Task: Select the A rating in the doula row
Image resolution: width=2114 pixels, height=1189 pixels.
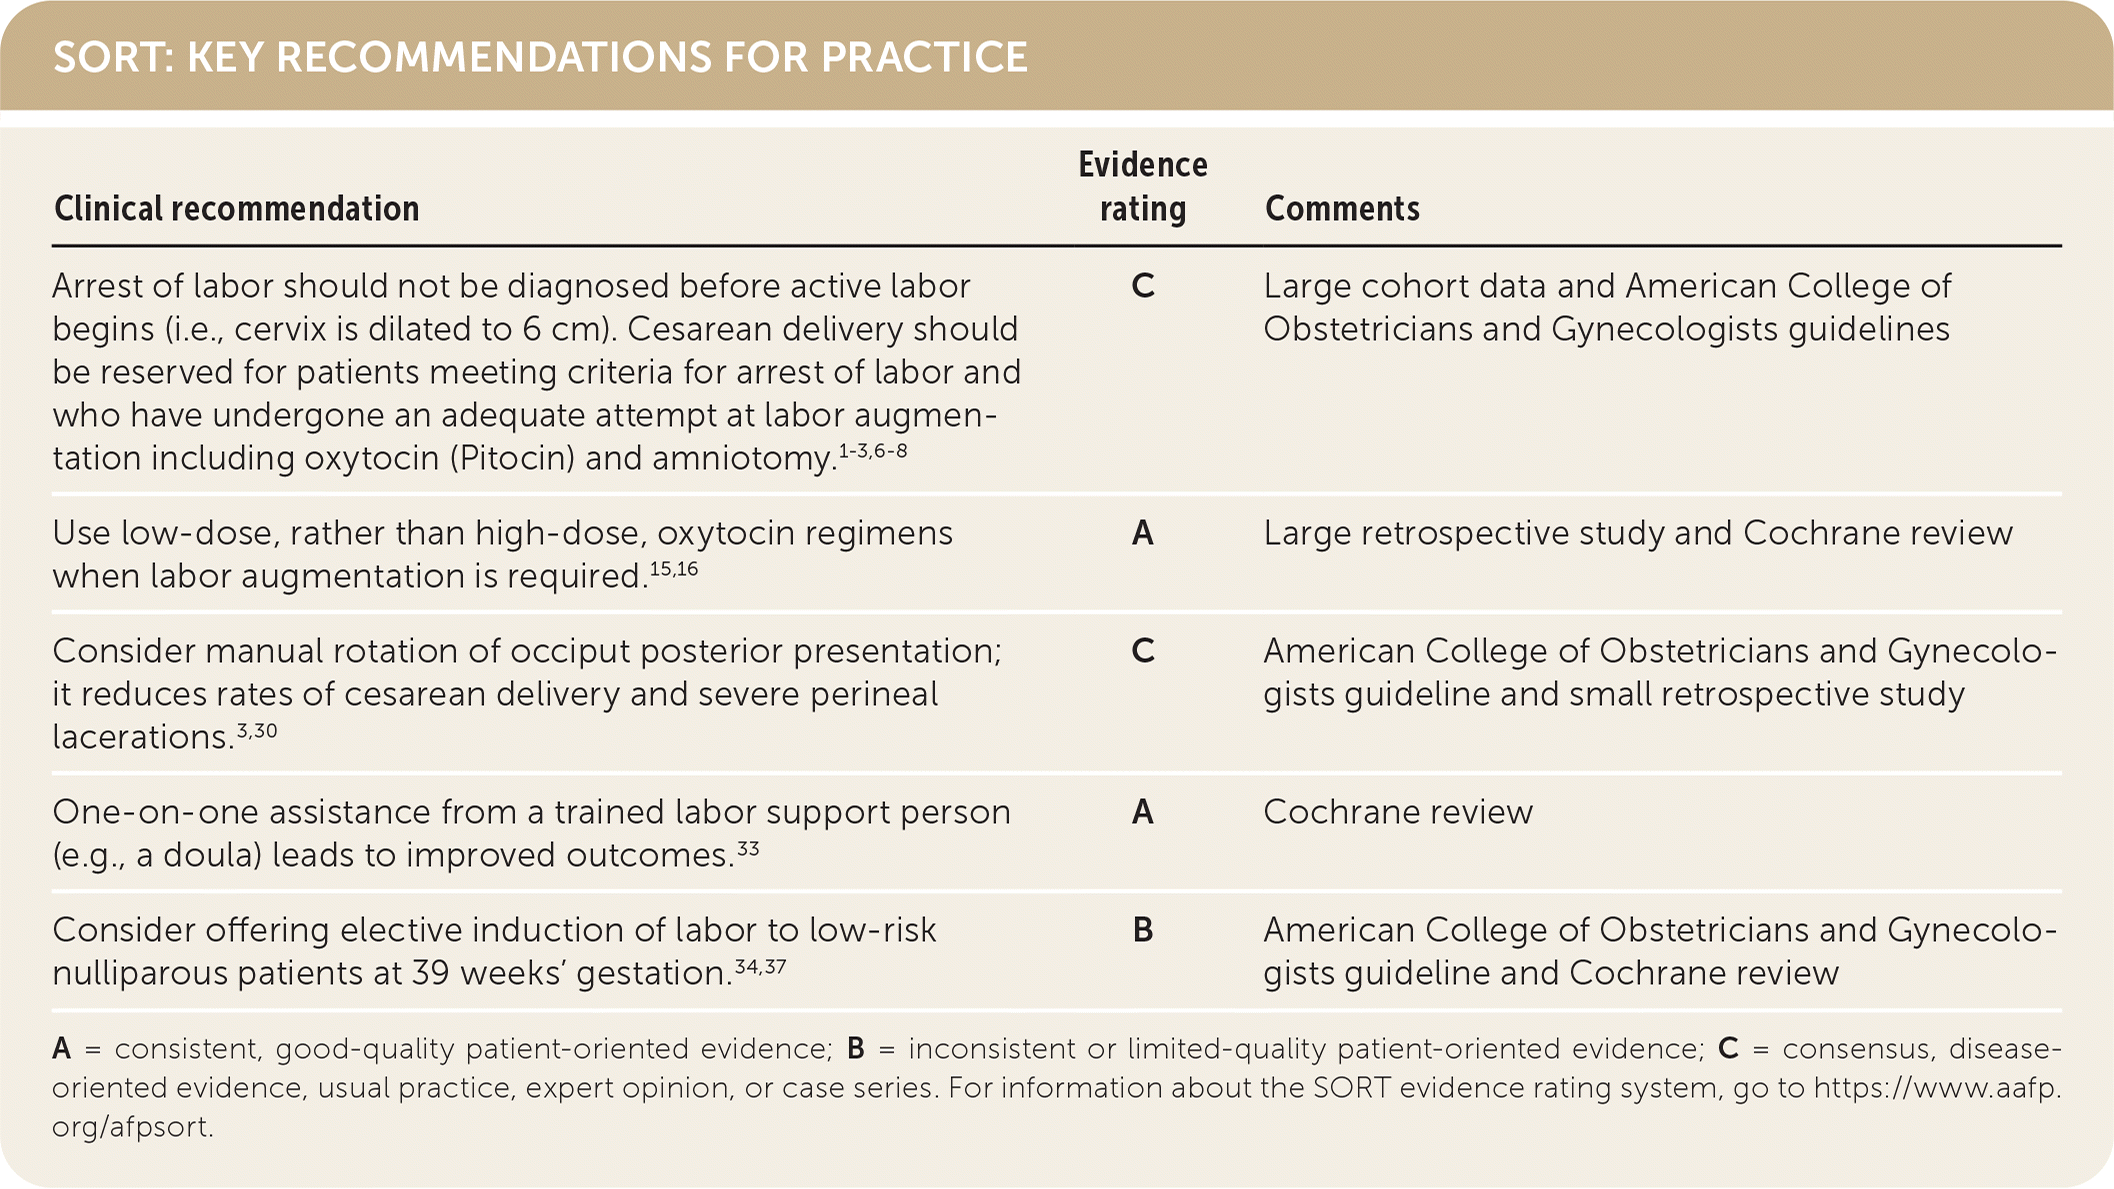Action: tap(1142, 813)
